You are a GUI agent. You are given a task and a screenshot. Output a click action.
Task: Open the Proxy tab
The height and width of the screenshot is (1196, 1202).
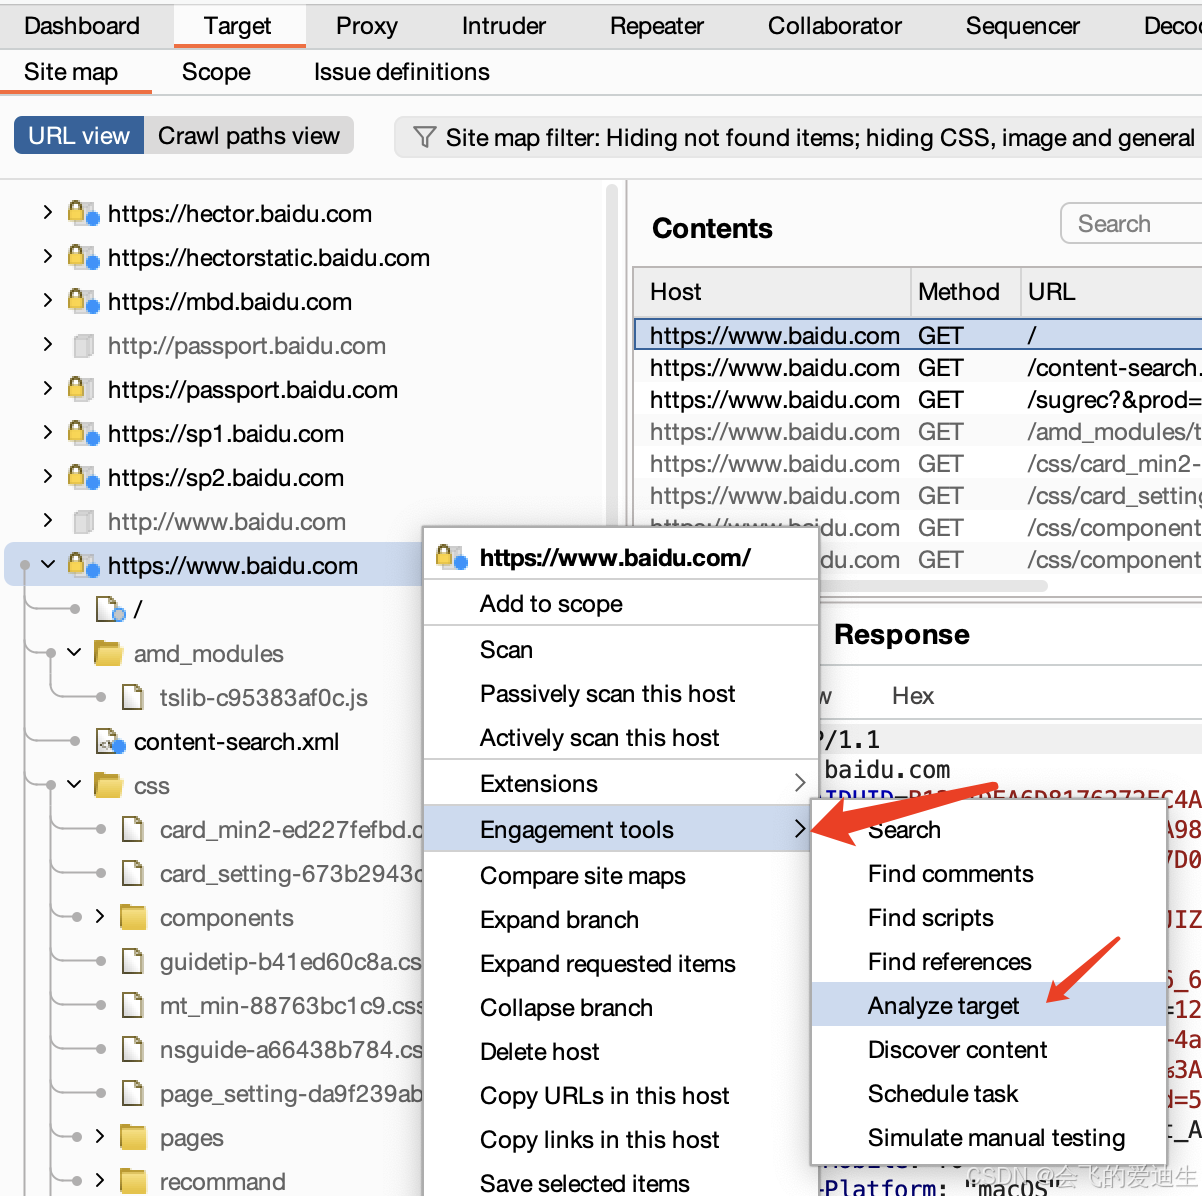(x=367, y=26)
